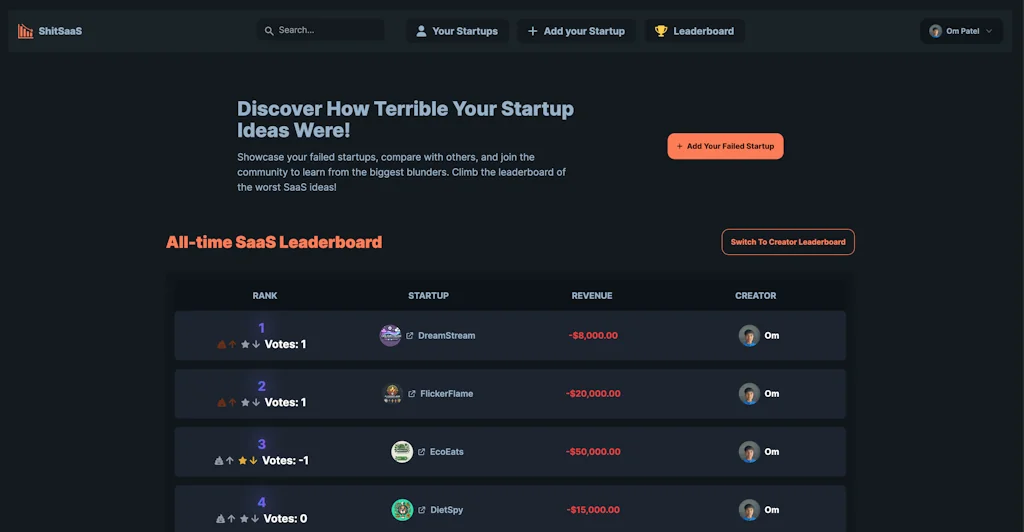
Task: Open the Om Patel account dropdown
Action: tap(961, 31)
